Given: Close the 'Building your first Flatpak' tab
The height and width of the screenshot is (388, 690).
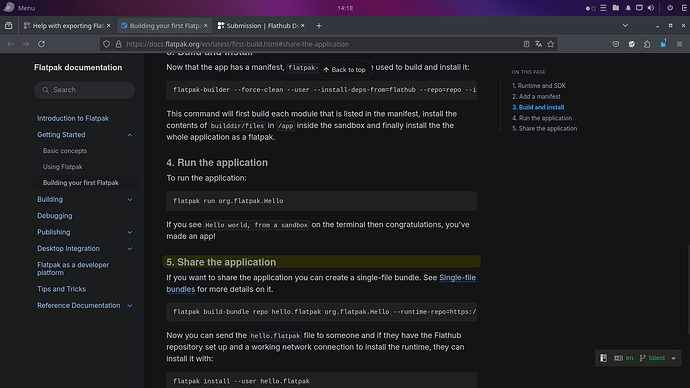Looking at the screenshot, I should tap(206, 26).
